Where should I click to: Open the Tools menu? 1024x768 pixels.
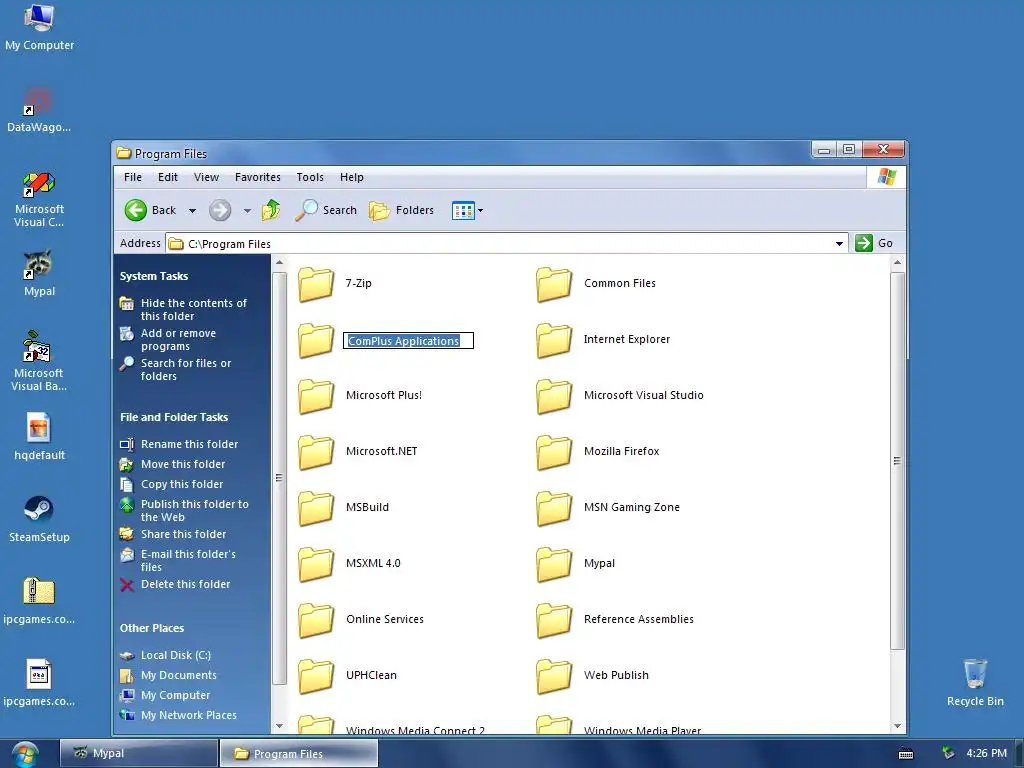310,177
